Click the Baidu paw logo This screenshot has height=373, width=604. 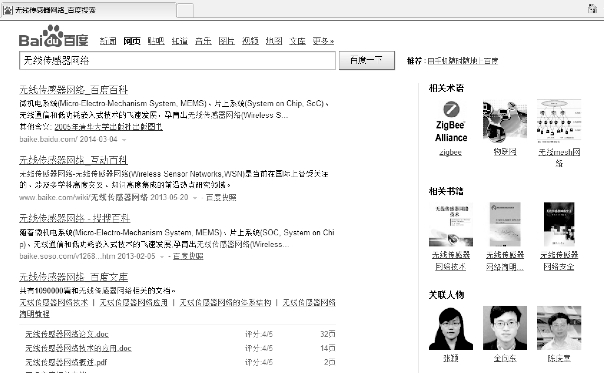[x=53, y=36]
